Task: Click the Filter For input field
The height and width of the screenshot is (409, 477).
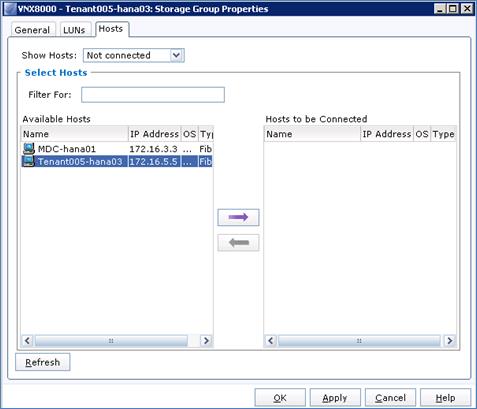Action: click(153, 95)
